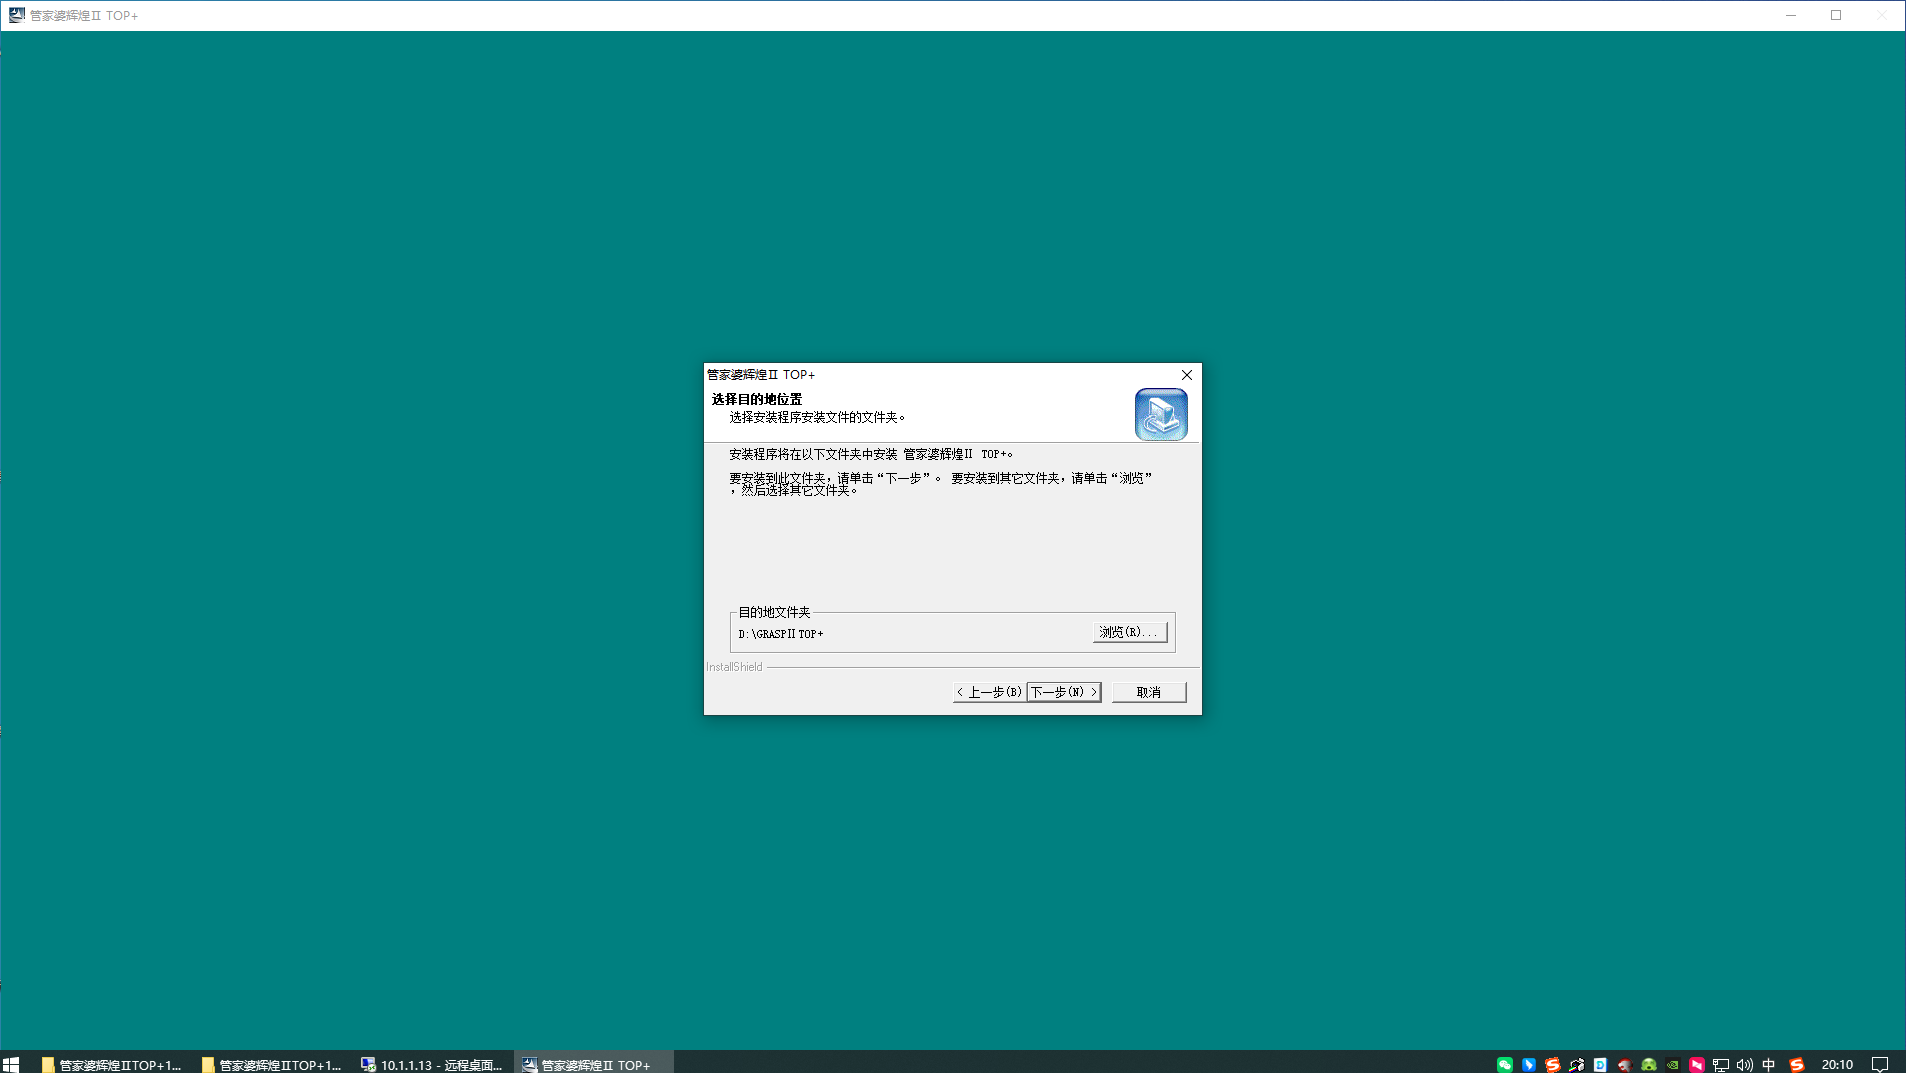Open the notification action center icon
The height and width of the screenshot is (1073, 1906).
[1879, 1064]
